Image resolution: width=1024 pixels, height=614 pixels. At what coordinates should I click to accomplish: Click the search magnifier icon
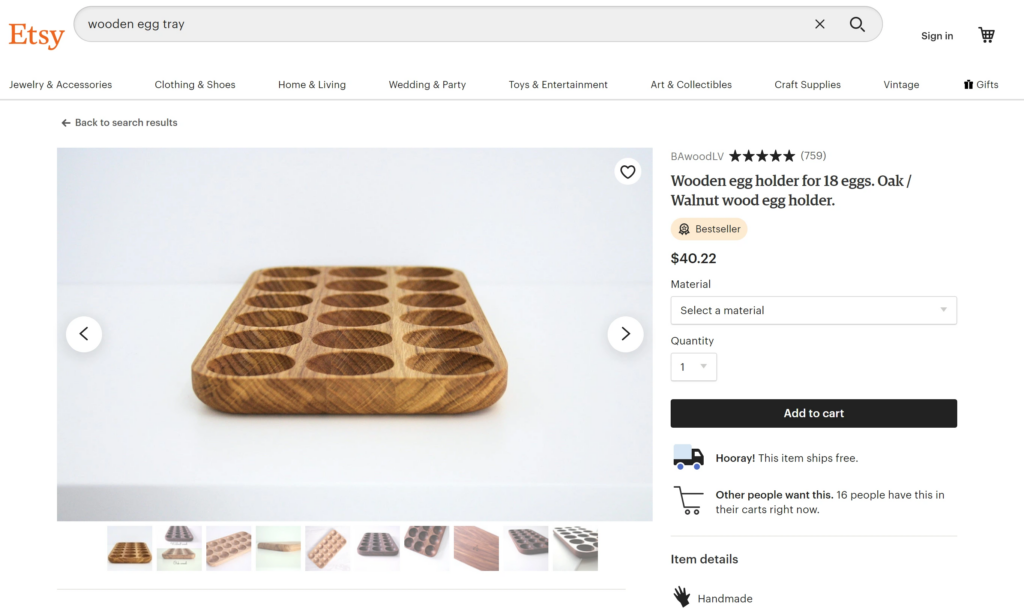(x=857, y=24)
